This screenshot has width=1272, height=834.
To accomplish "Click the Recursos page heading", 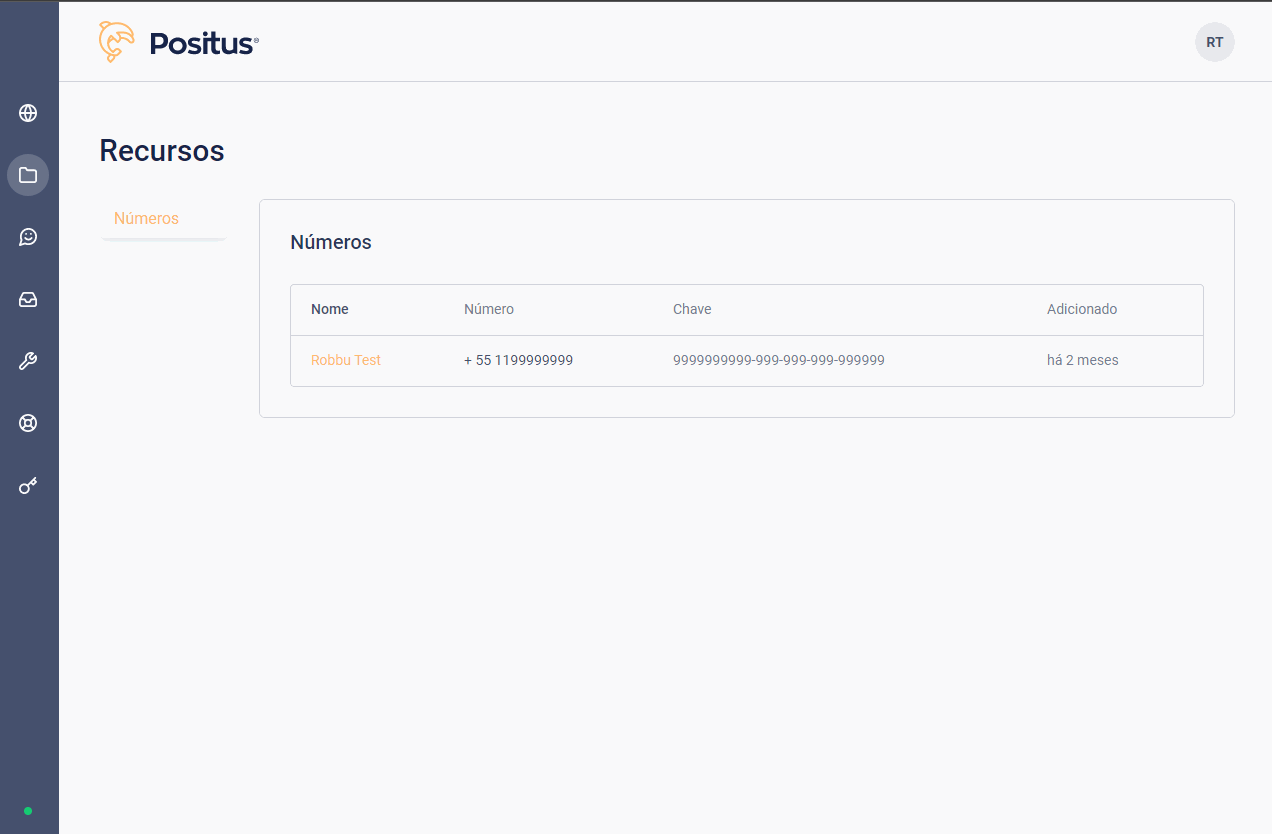I will click(162, 151).
